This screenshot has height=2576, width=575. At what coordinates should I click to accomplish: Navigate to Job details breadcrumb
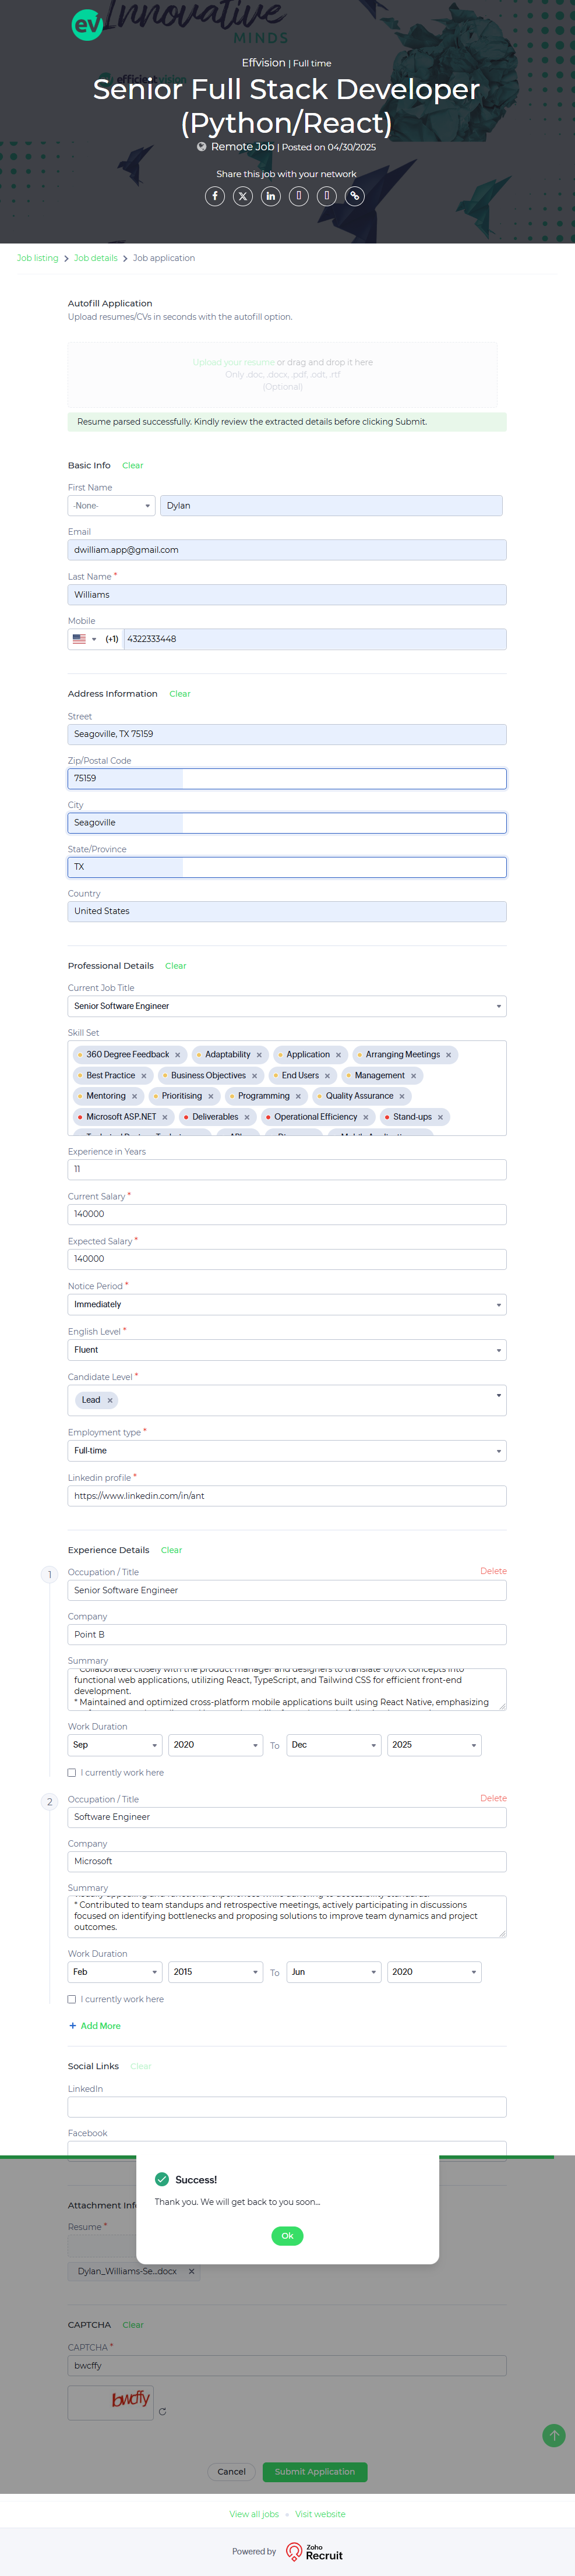tap(96, 258)
